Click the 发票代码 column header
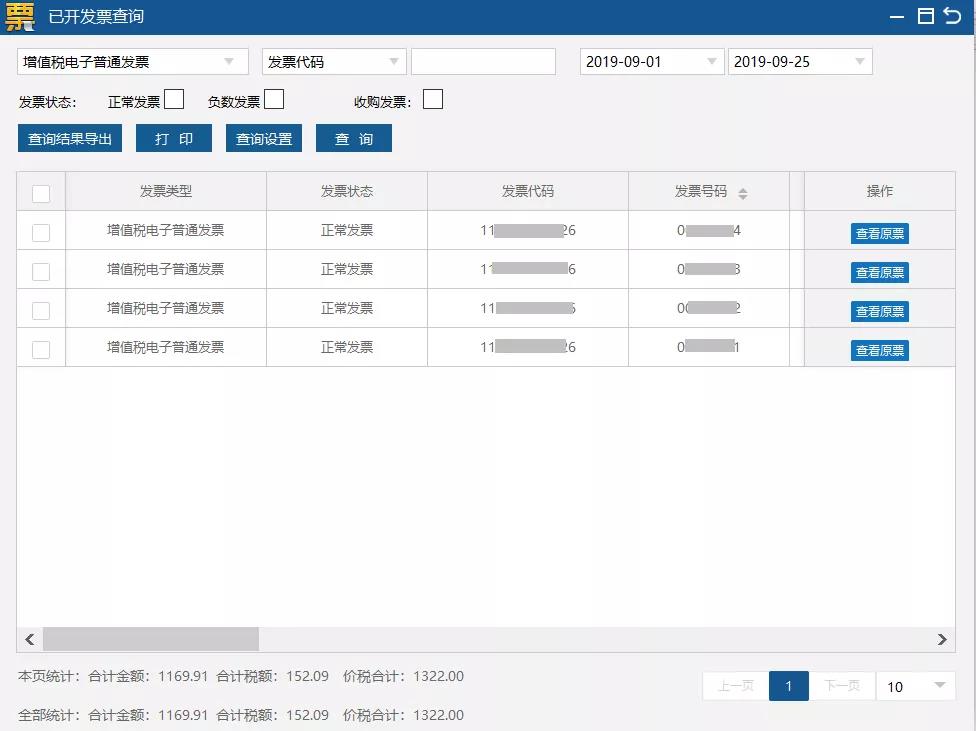The width and height of the screenshot is (976, 731). click(528, 191)
